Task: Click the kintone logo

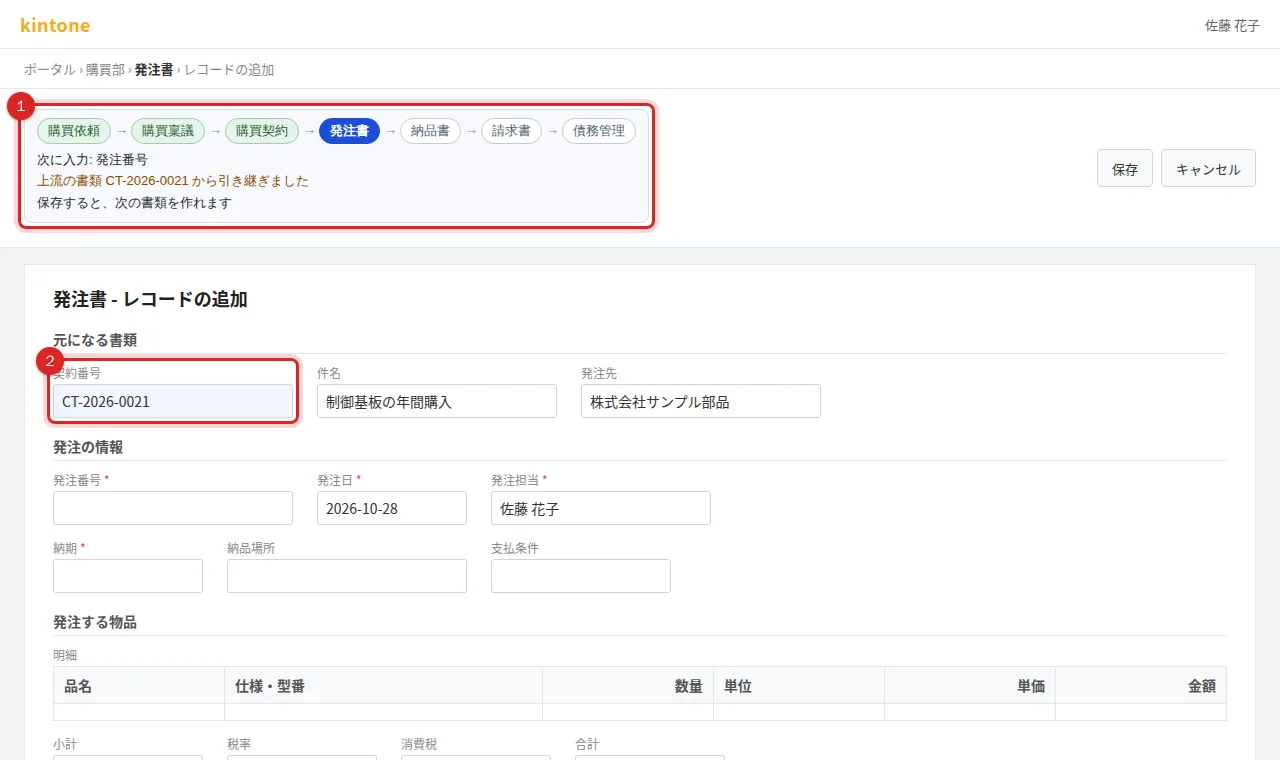Action: 55,25
